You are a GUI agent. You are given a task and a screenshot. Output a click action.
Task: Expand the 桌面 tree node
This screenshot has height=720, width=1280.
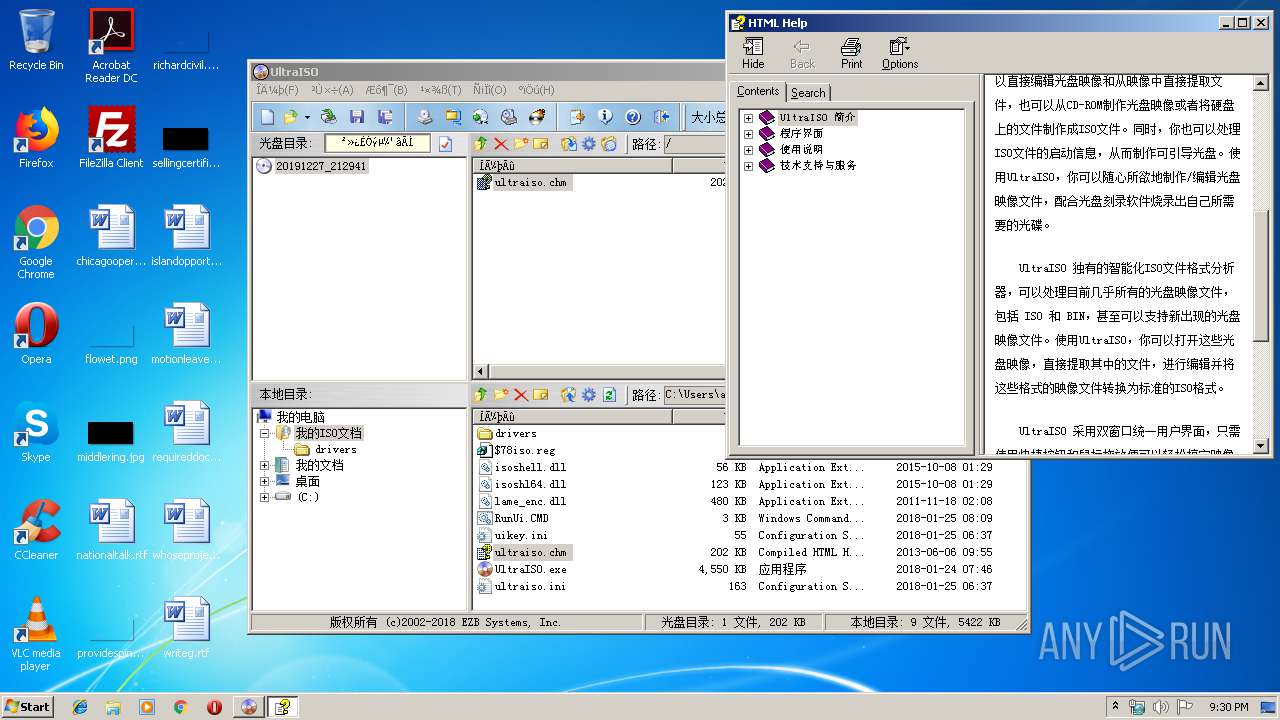point(265,481)
